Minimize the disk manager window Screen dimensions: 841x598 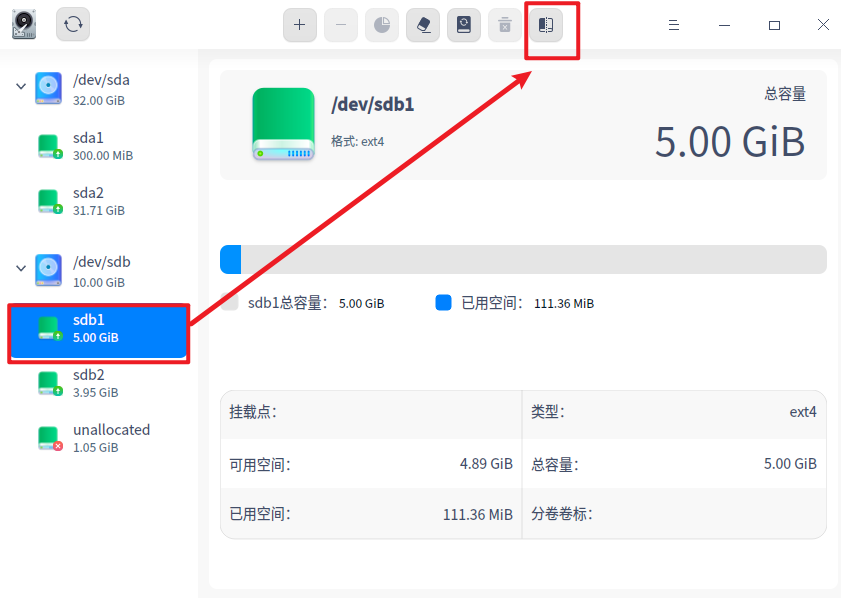point(725,25)
